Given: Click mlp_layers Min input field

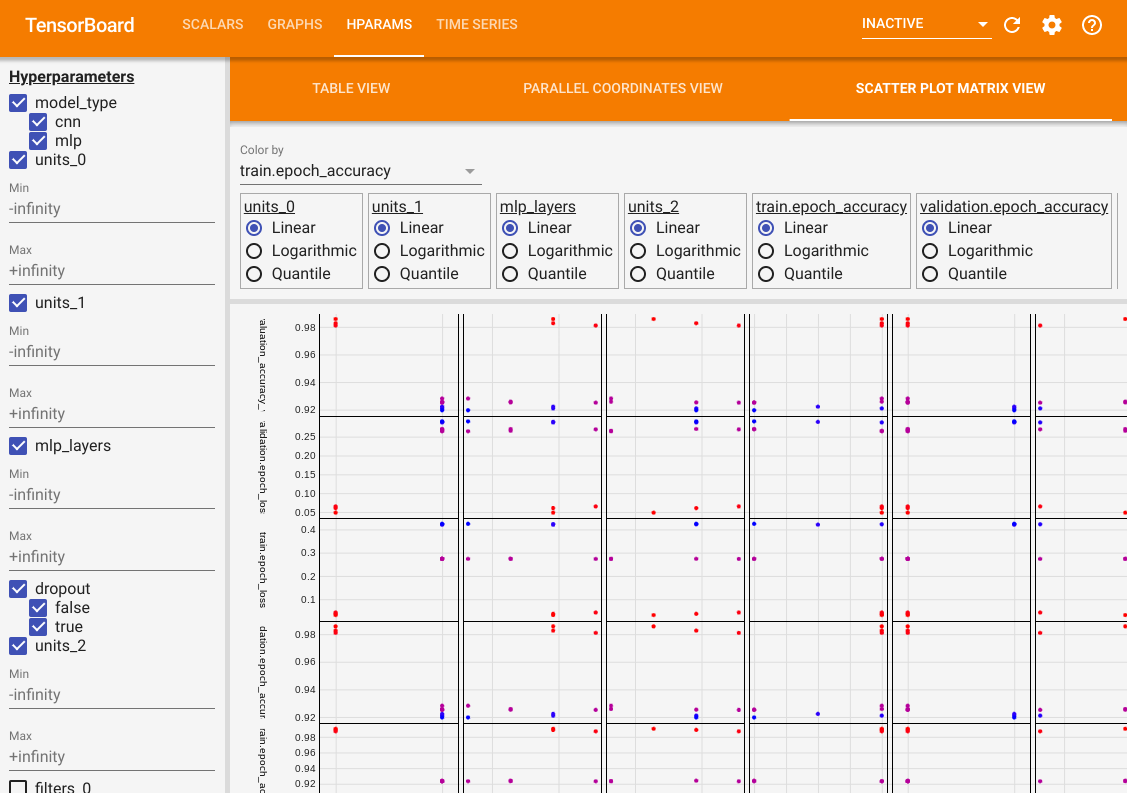Looking at the screenshot, I should tap(111, 495).
